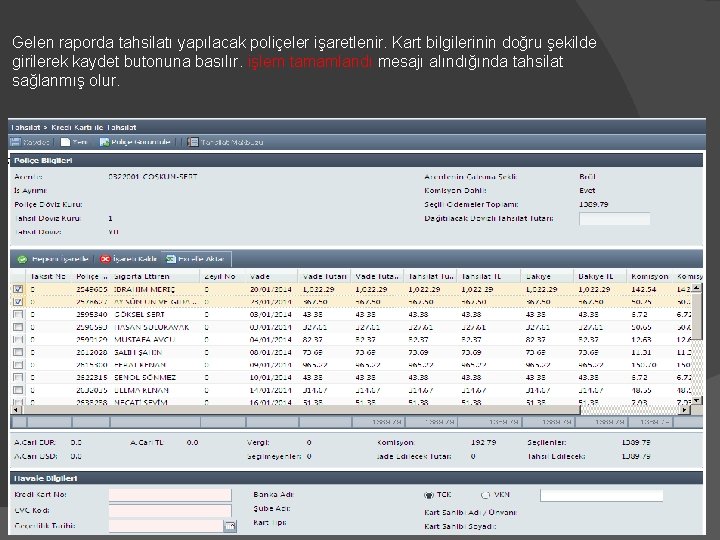Click the Kaydet save icon in toolbar

(16, 142)
